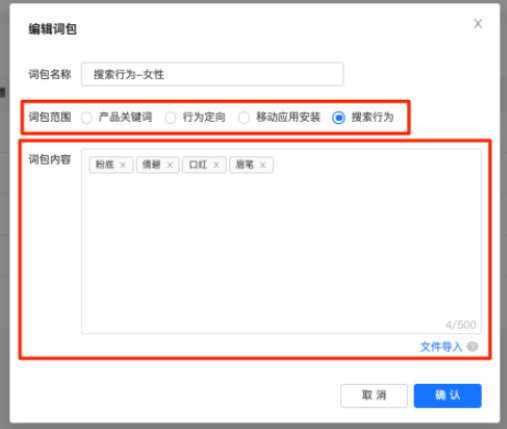Click the 词包名称 input field
Viewport: 507px width, 429px height.
point(212,74)
